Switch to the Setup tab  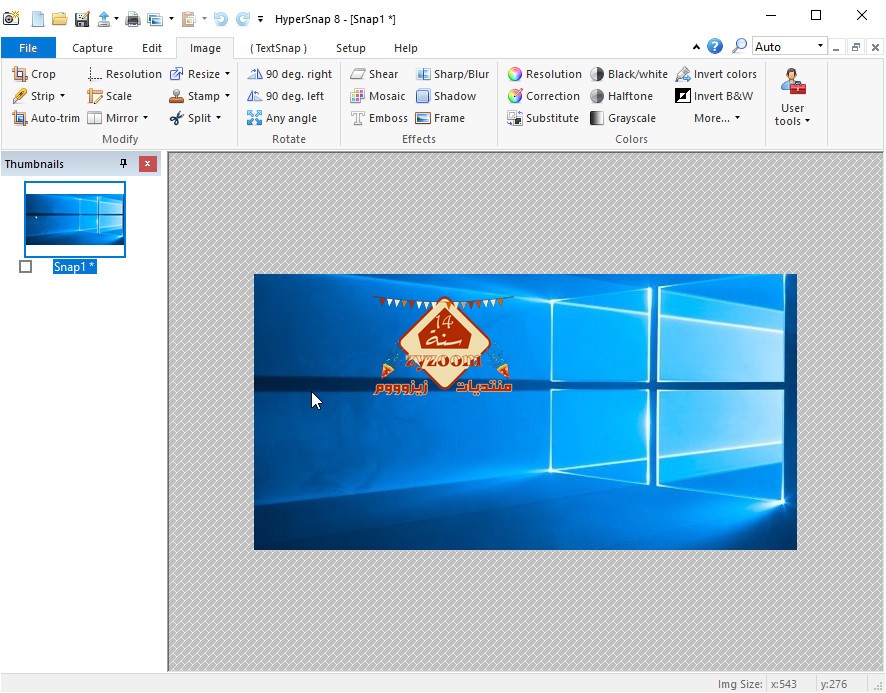351,48
